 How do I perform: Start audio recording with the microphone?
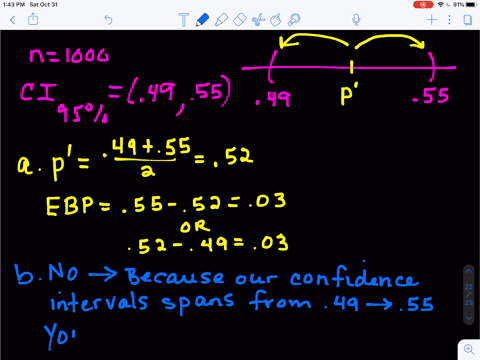[356, 20]
